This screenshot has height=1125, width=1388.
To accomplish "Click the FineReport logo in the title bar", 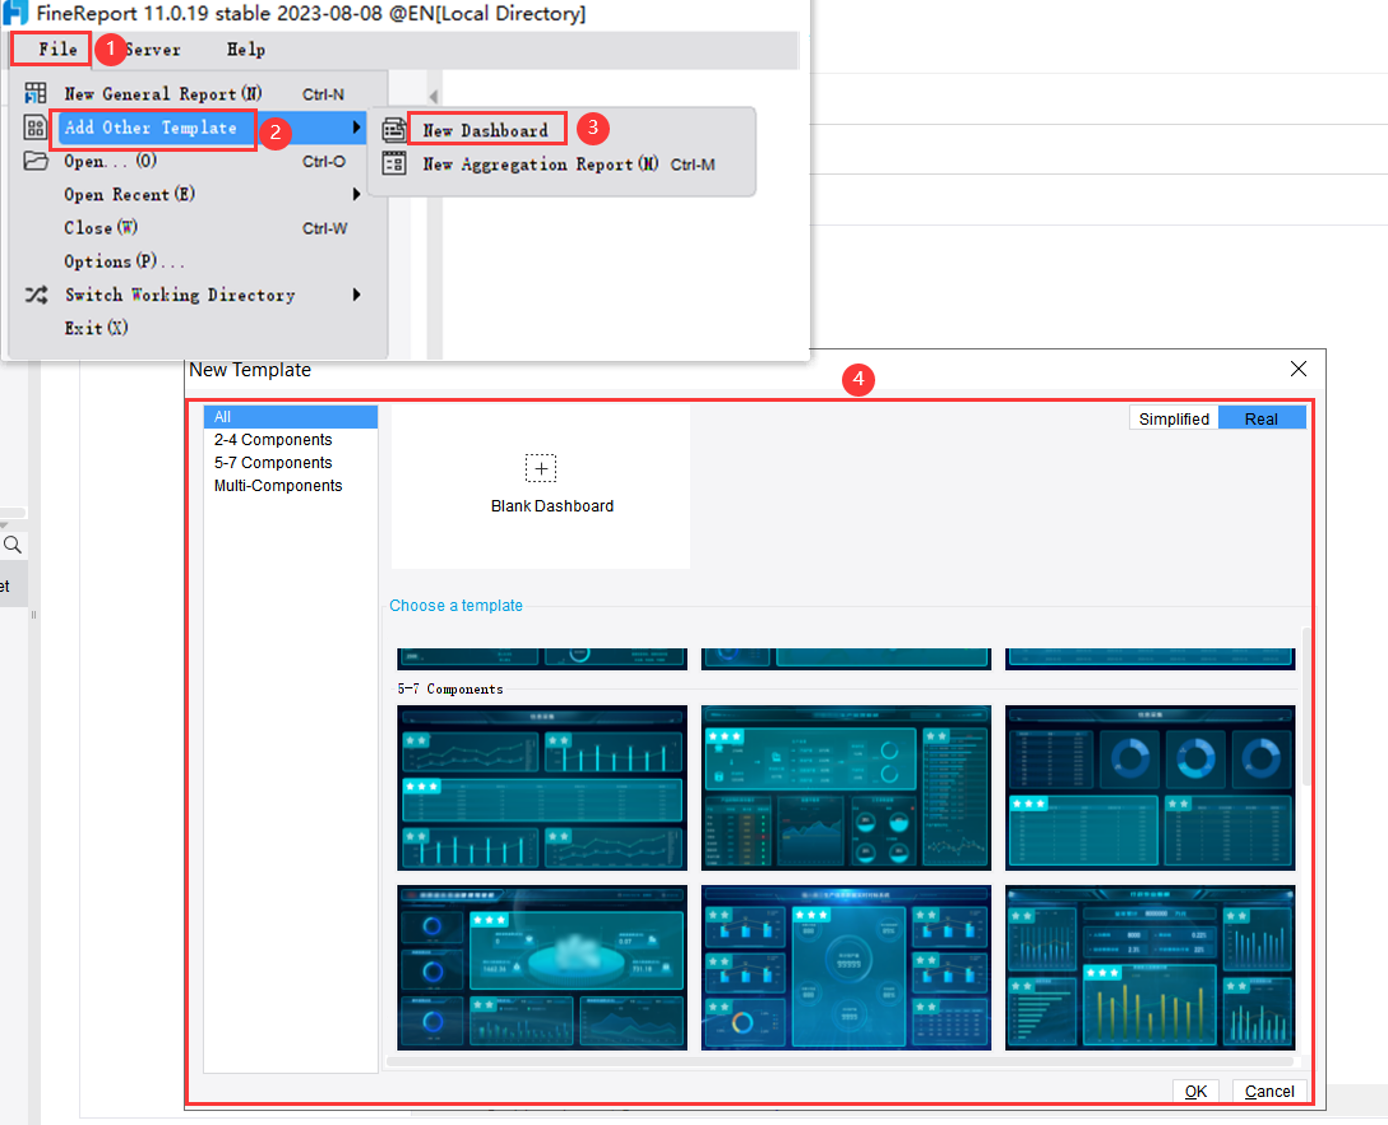I will pyautogui.click(x=14, y=13).
